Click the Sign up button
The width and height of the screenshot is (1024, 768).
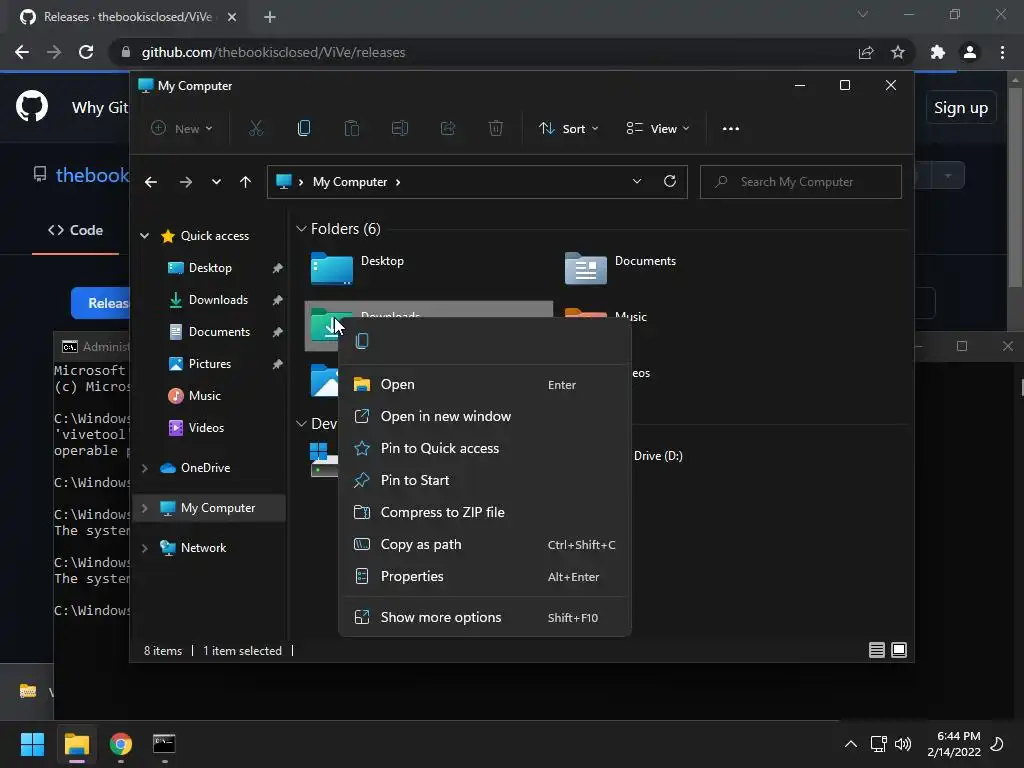point(961,108)
